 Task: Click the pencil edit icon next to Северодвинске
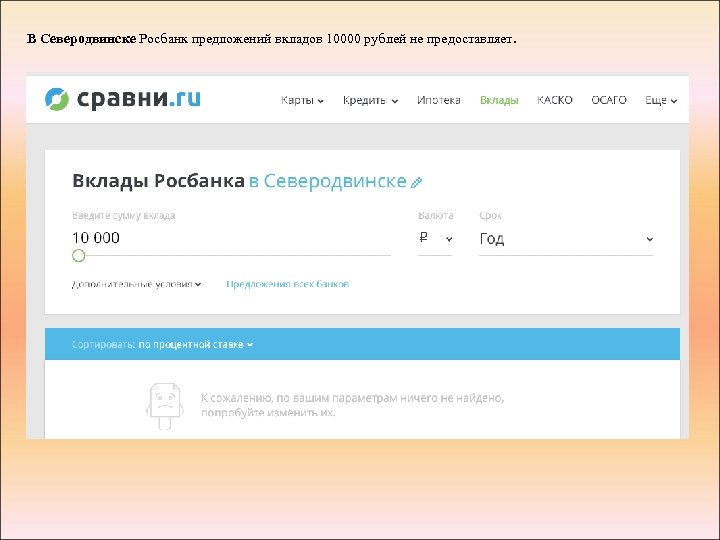416,182
